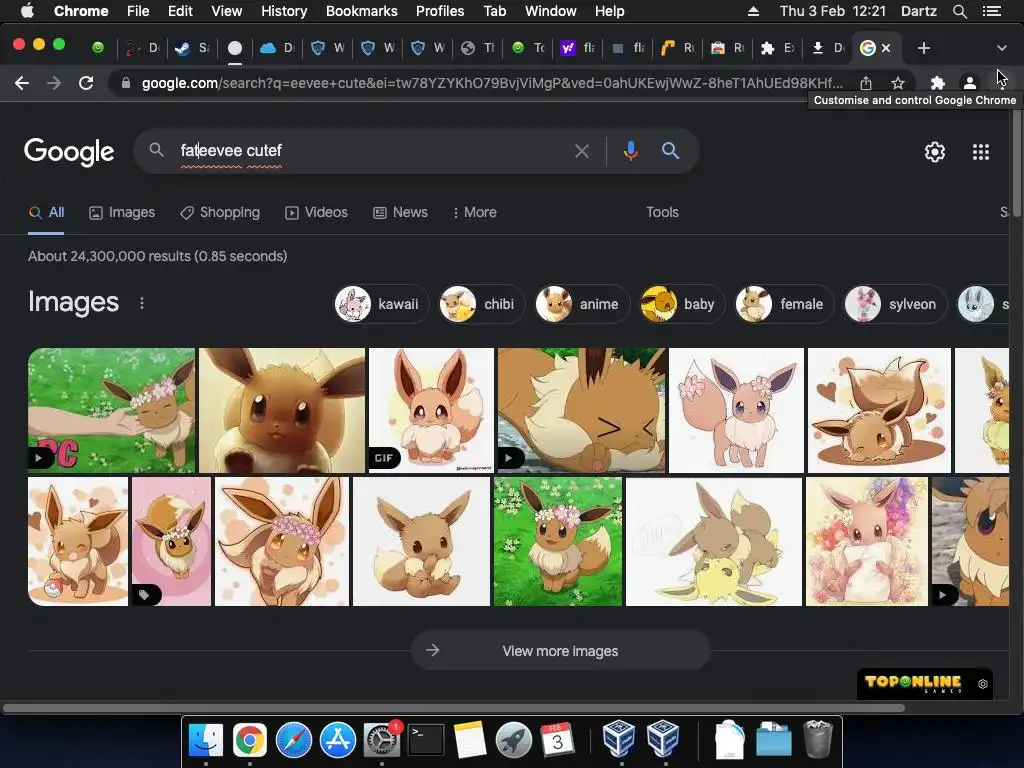Filter images by the chibi chip
This screenshot has width=1024, height=768.
tap(481, 304)
